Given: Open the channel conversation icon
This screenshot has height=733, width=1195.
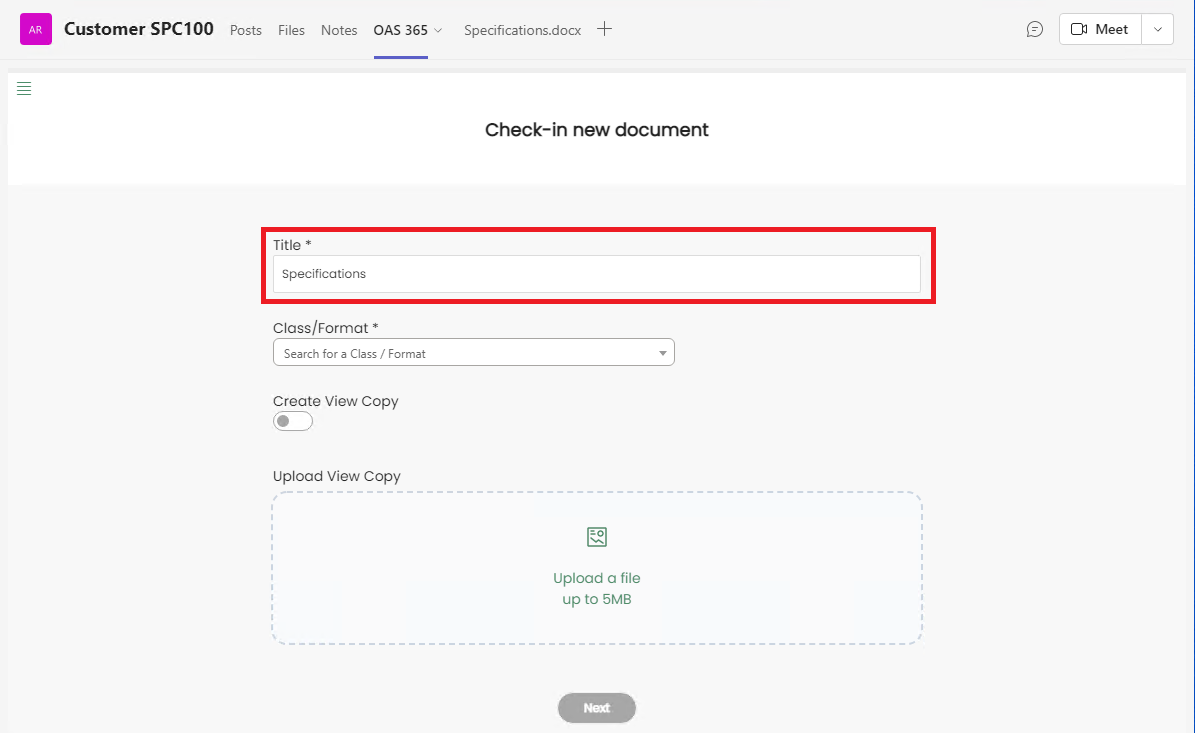Looking at the screenshot, I should click(x=1035, y=30).
